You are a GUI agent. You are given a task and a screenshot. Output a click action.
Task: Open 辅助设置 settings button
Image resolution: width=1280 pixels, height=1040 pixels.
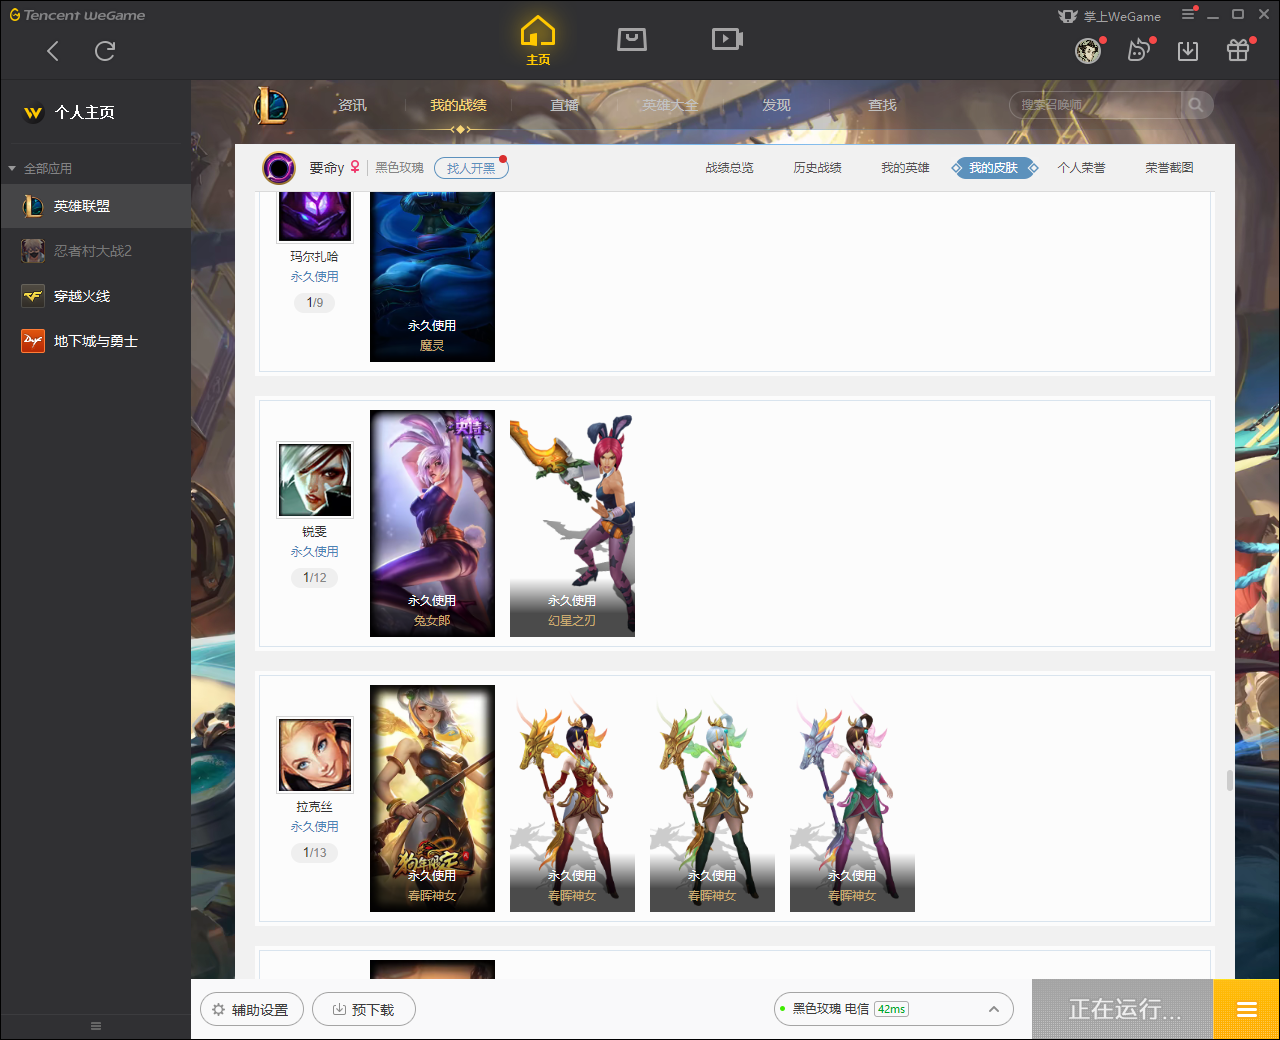[x=250, y=1010]
